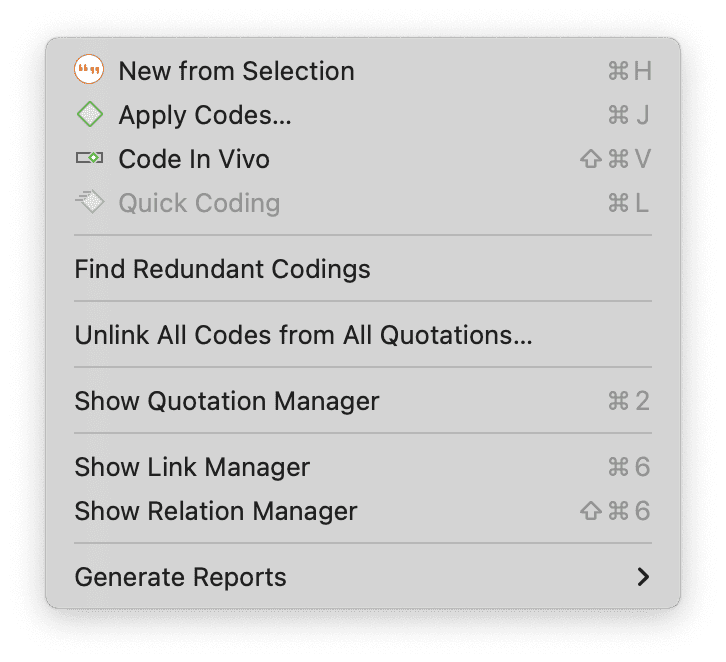Image resolution: width=726 pixels, height=662 pixels.
Task: Open the Generate Reports submenu
Action: coord(363,577)
